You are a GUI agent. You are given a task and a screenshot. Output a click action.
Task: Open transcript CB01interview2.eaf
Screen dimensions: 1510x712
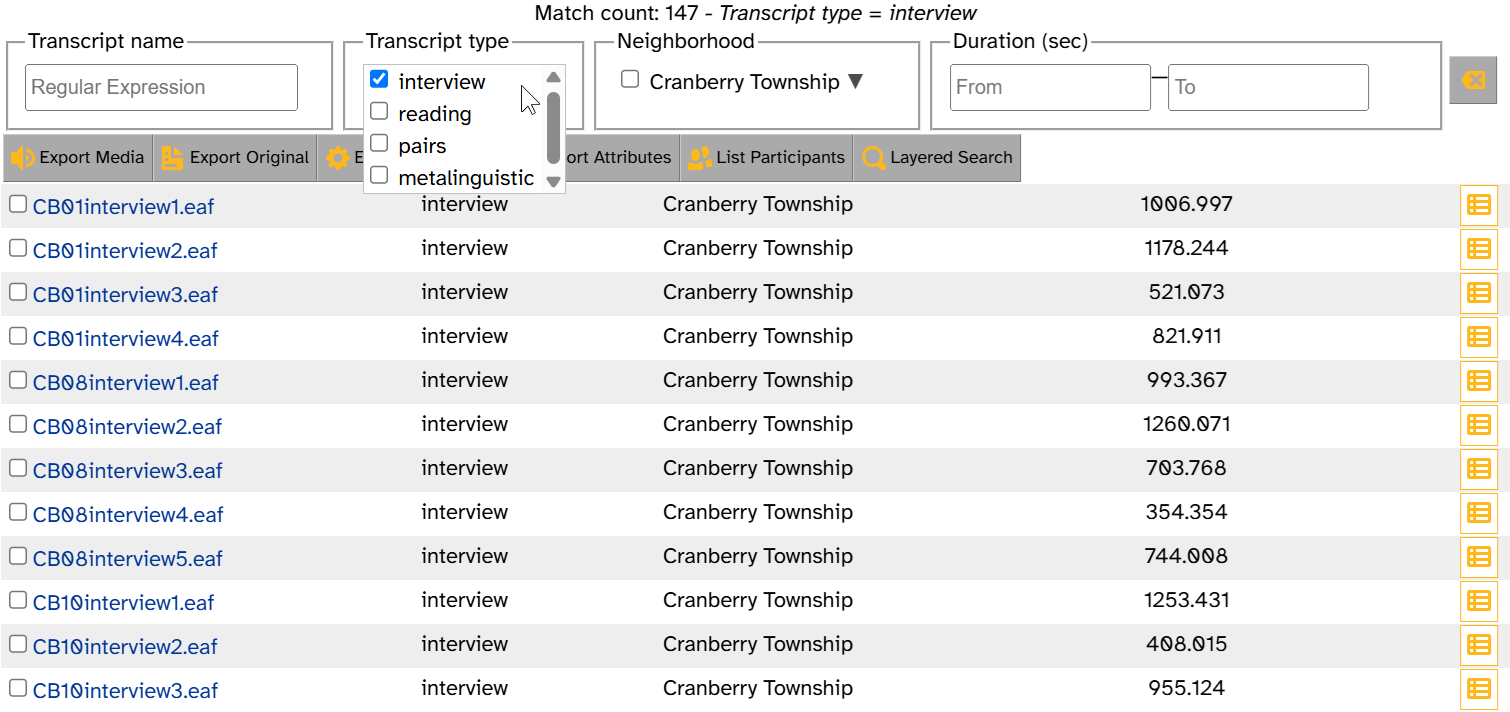(x=125, y=251)
